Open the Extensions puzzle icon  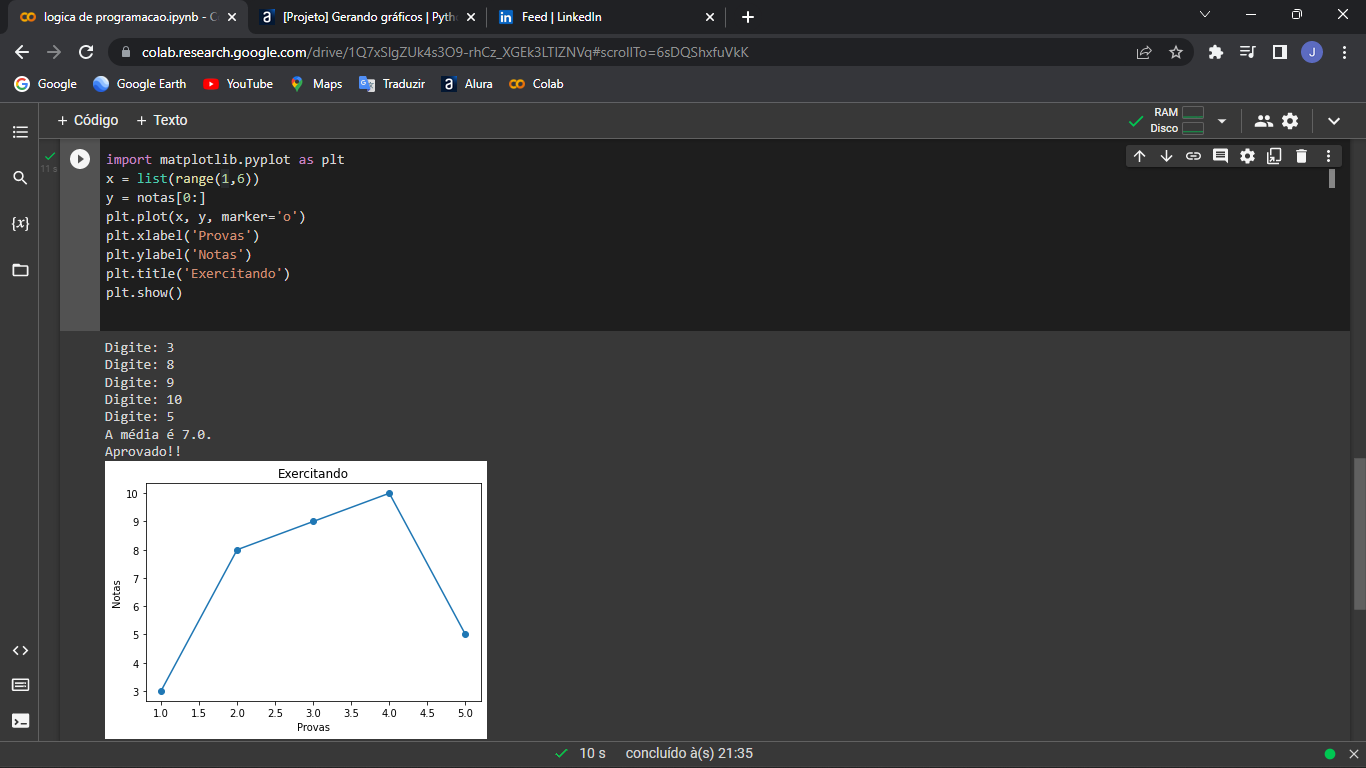(x=1216, y=52)
